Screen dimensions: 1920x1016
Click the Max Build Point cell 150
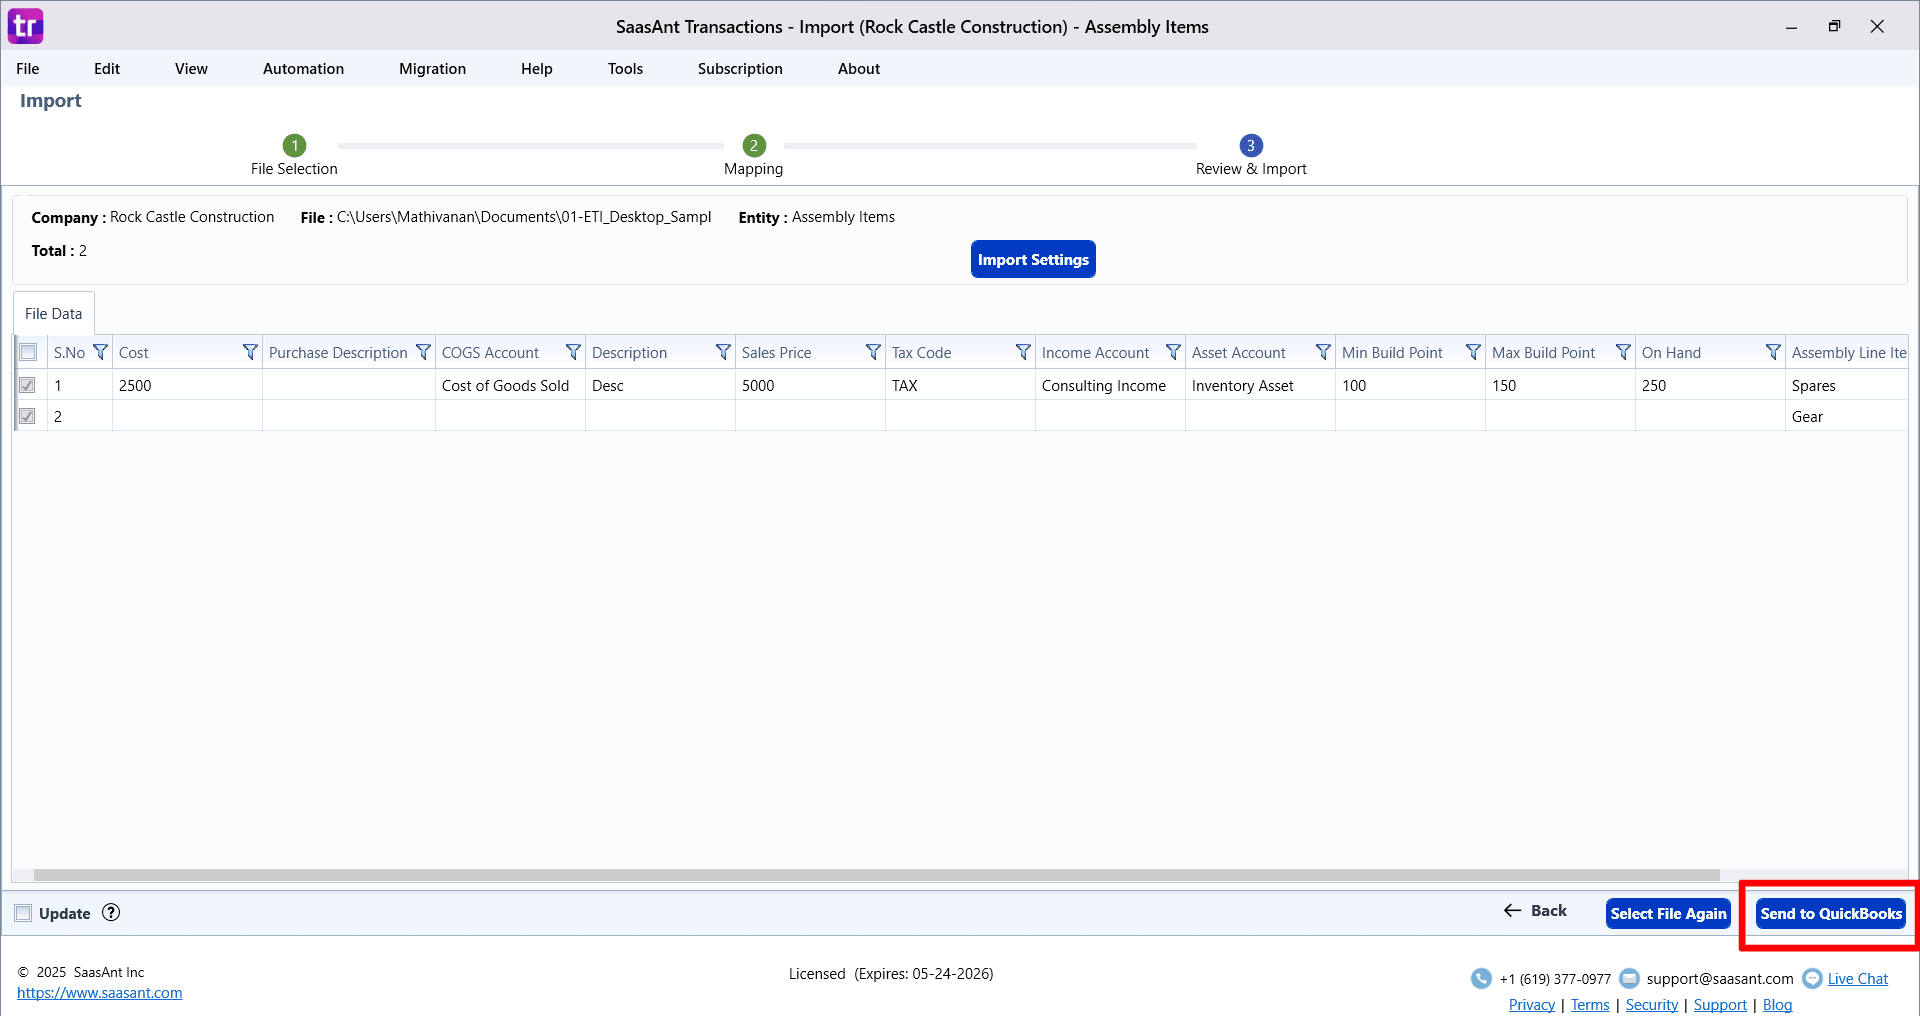point(1560,385)
